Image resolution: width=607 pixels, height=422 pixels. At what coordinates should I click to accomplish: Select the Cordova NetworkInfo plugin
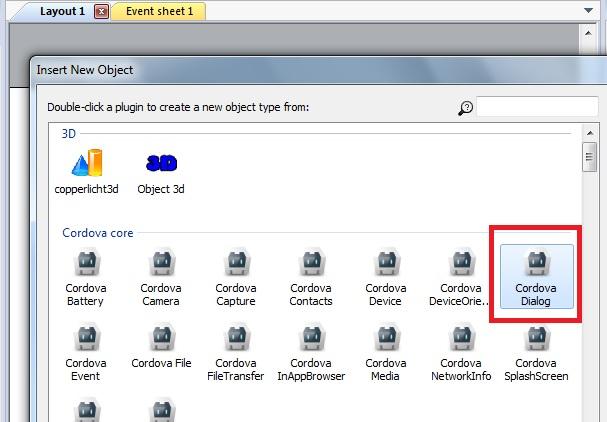[461, 353]
